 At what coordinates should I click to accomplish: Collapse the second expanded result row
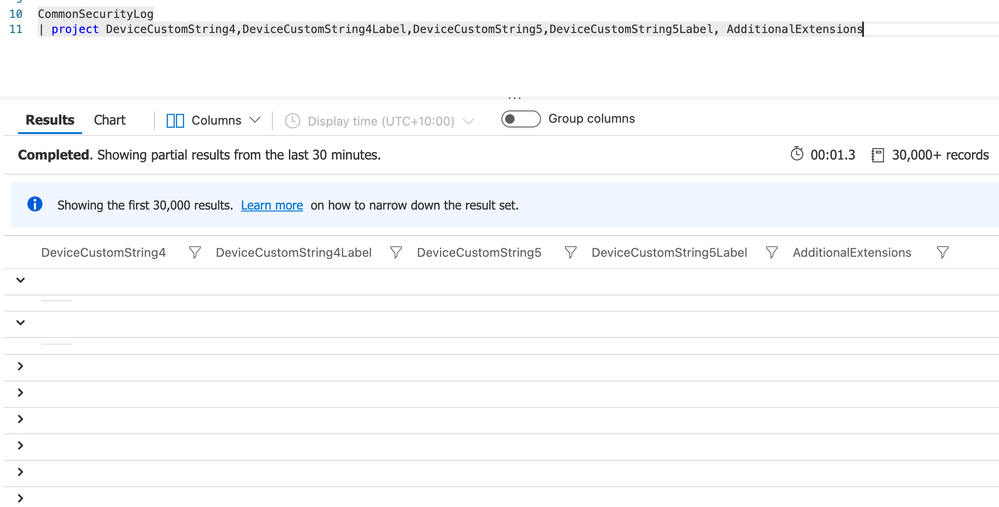click(20, 323)
